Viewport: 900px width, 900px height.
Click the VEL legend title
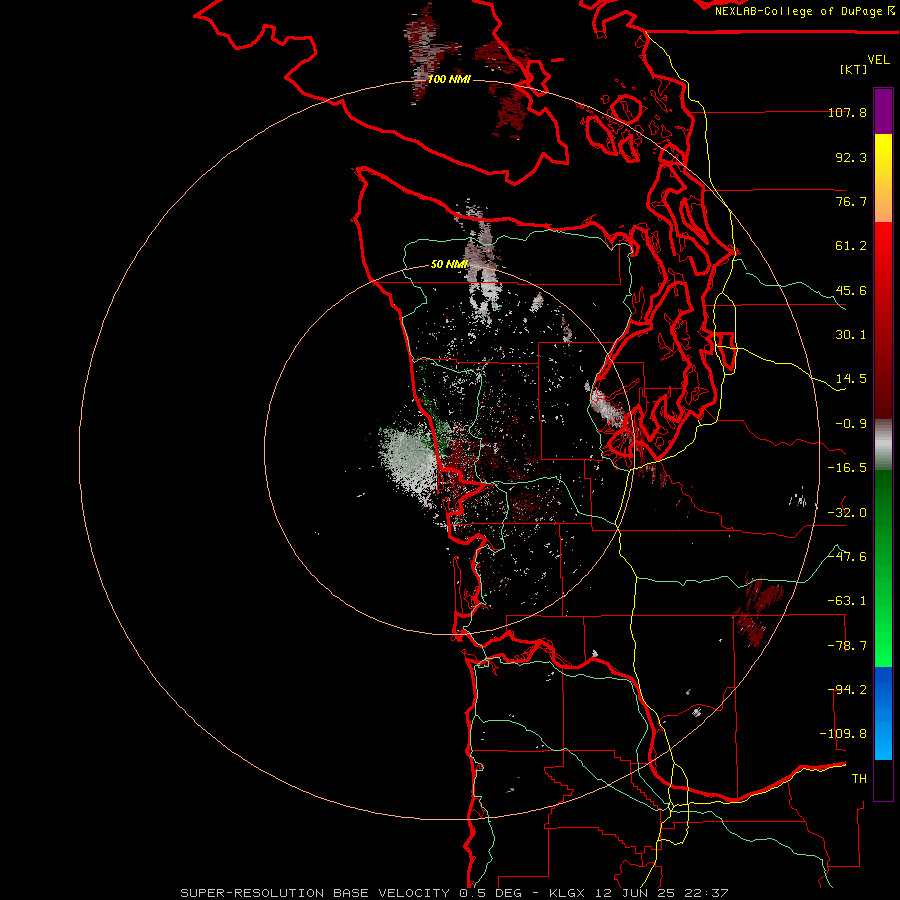878,60
